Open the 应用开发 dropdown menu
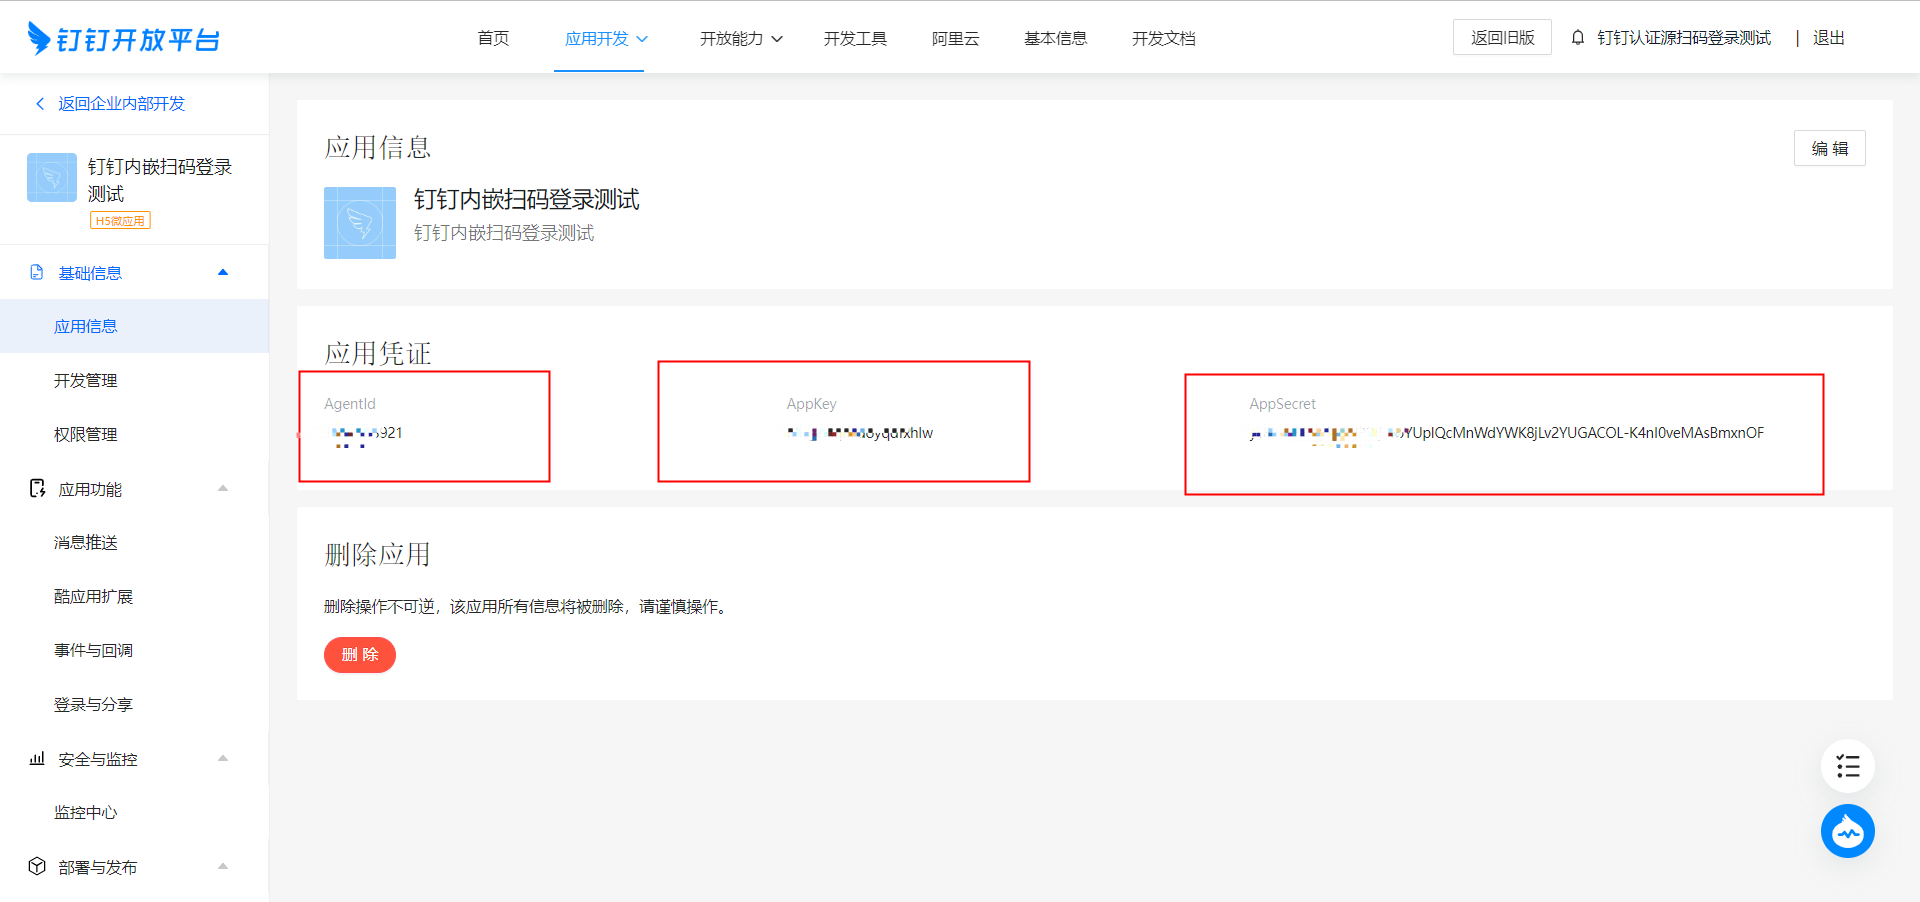Viewport: 1920px width, 902px height. tap(606, 39)
